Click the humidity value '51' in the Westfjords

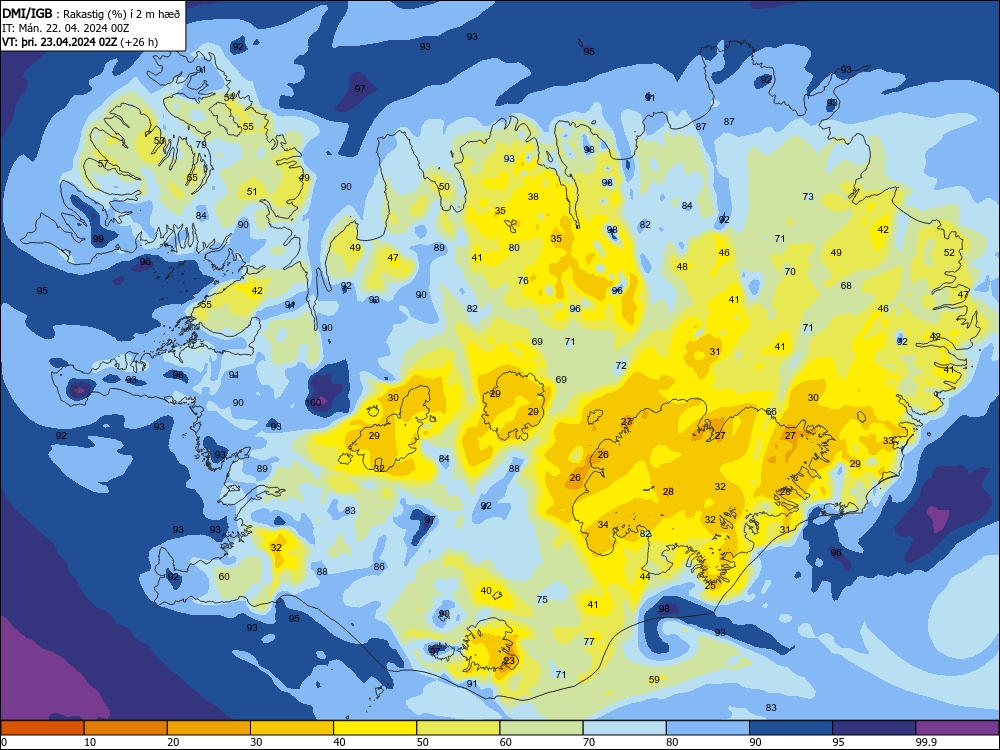click(253, 191)
